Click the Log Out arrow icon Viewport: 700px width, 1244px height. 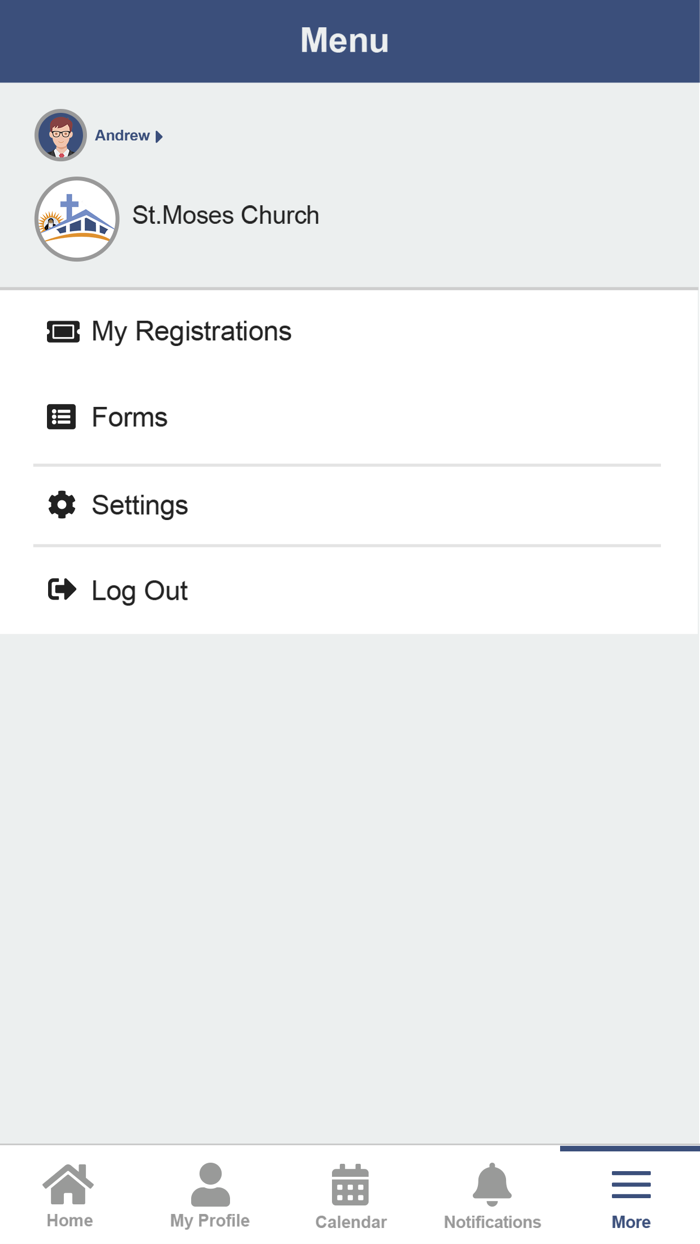[x=62, y=590]
